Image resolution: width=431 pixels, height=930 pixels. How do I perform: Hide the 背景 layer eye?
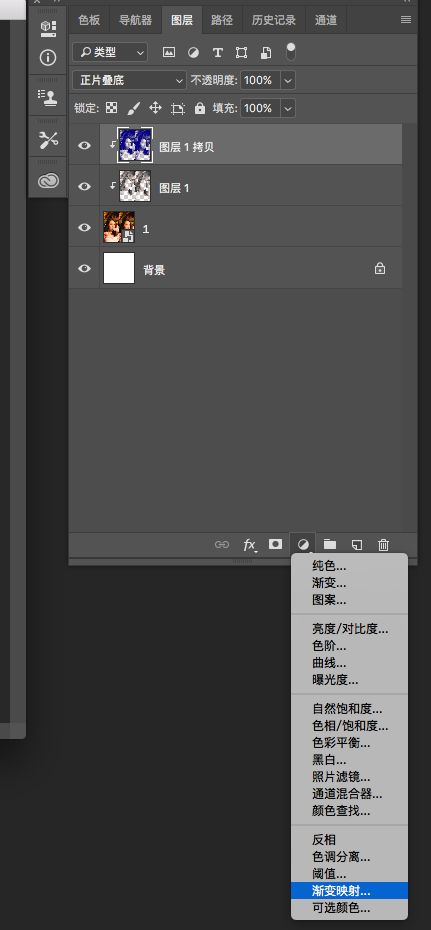[85, 268]
